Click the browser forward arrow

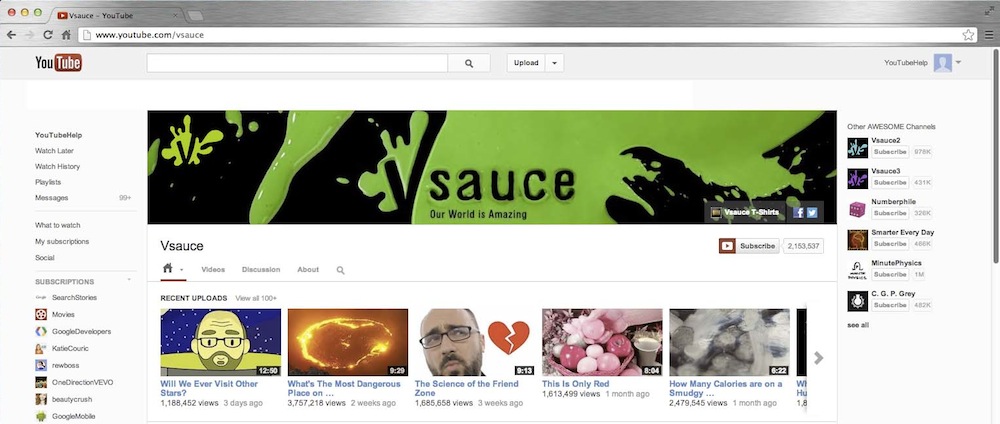pos(29,35)
